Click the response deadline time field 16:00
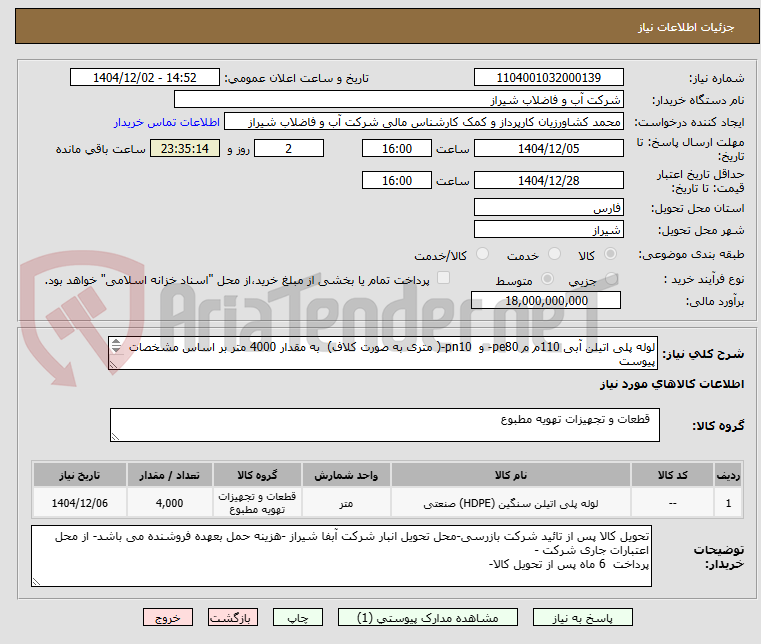This screenshot has height=644, width=761. pos(397,149)
